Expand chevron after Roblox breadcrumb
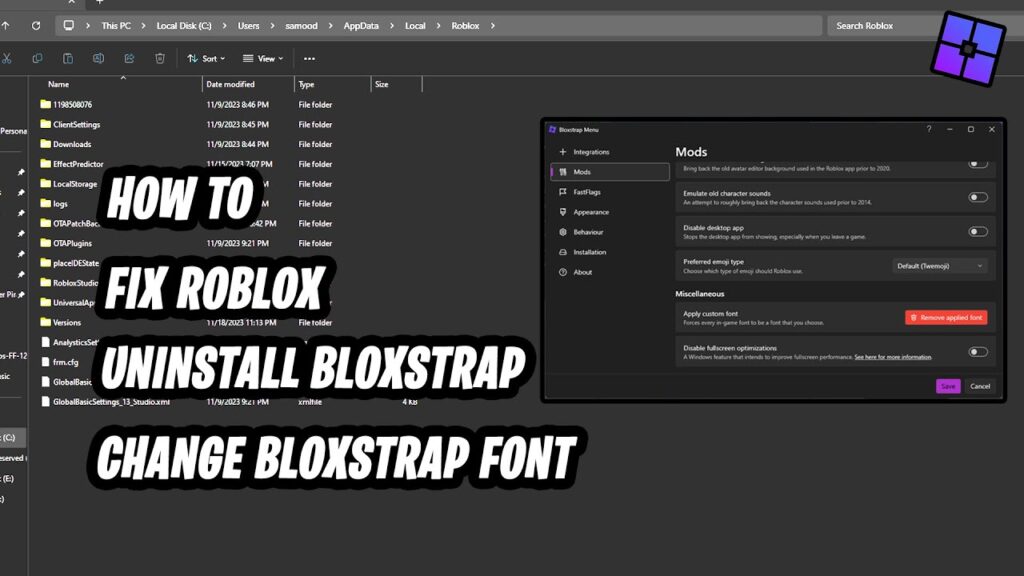This screenshot has height=576, width=1024. [492, 26]
